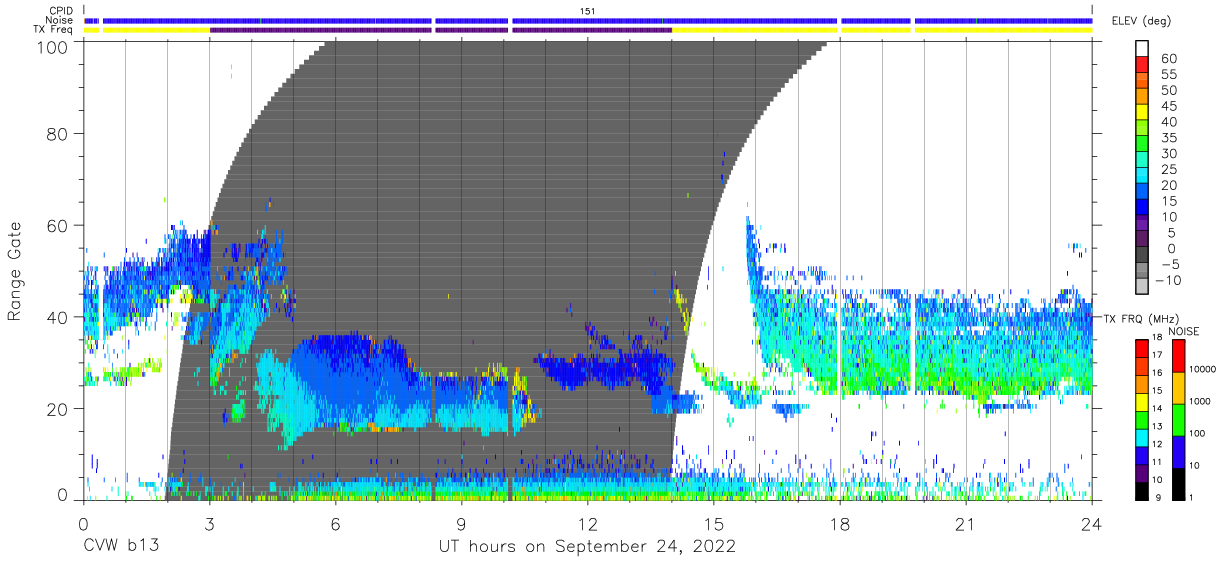Image resolution: width=1228 pixels, height=567 pixels.
Task: Select the red 17–18 swatch on the TX FRQ legend
Action: pos(1141,348)
